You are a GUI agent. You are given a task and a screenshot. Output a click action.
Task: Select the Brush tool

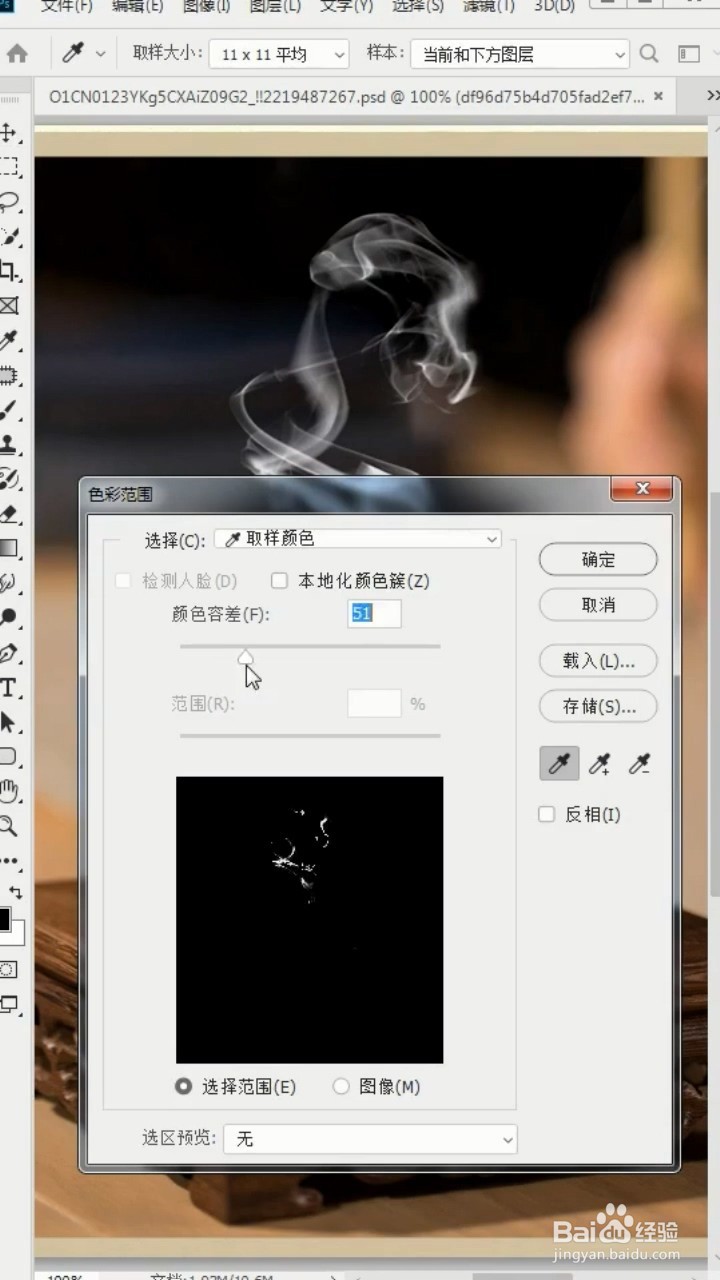click(x=9, y=409)
